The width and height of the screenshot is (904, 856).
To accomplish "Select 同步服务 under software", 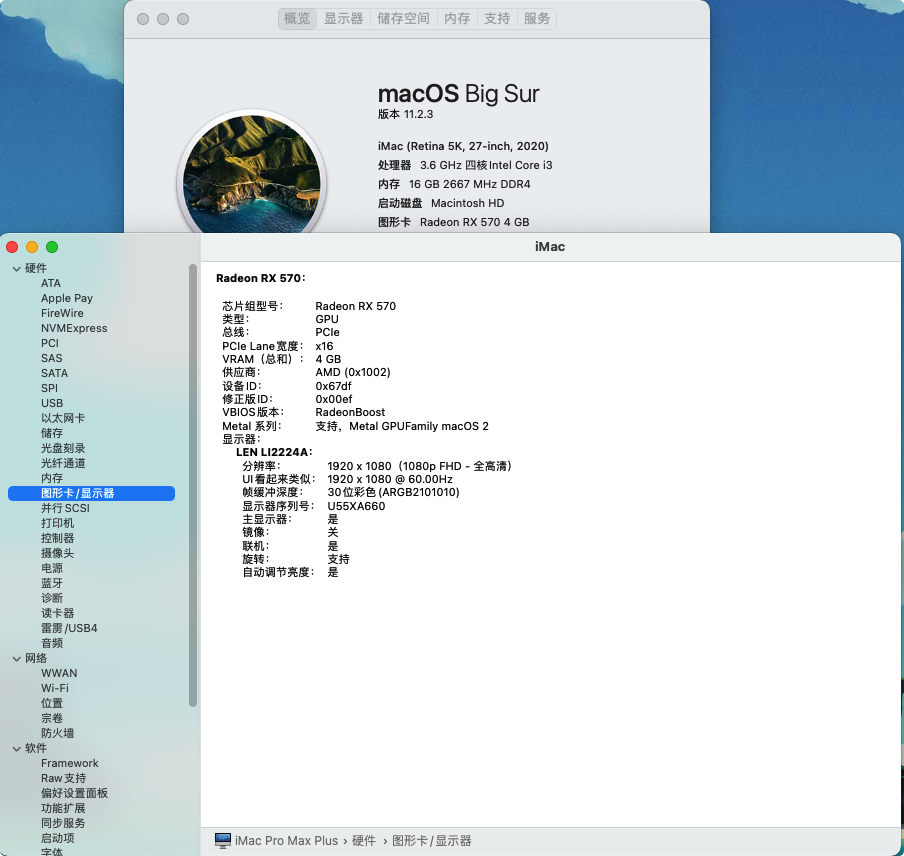I will [63, 823].
